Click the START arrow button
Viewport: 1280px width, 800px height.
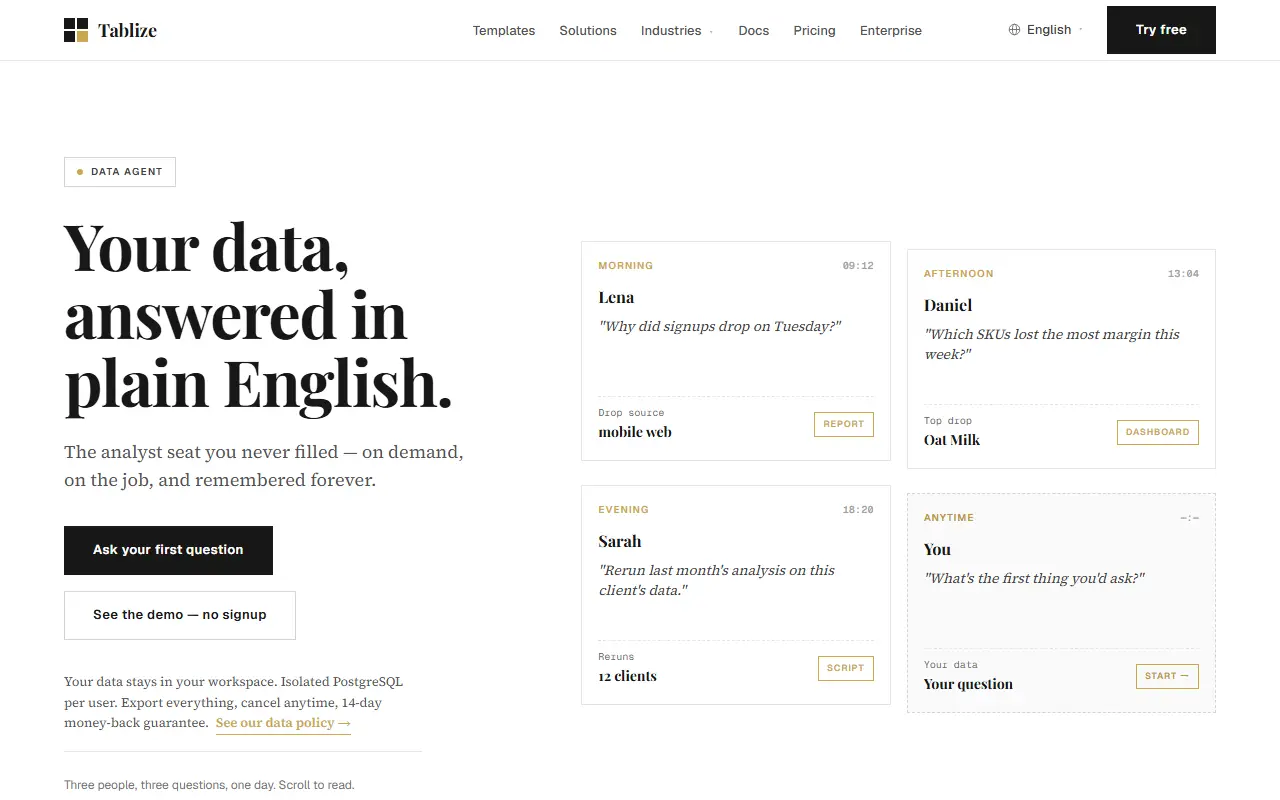tap(1167, 676)
